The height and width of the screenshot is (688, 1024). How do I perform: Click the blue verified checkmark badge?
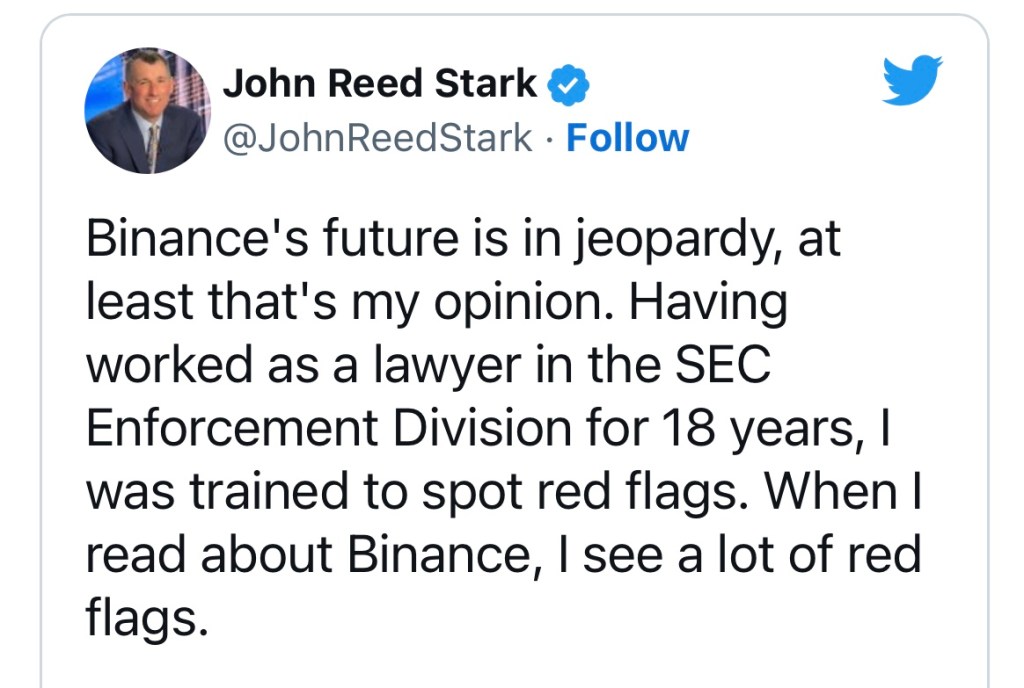pos(569,87)
